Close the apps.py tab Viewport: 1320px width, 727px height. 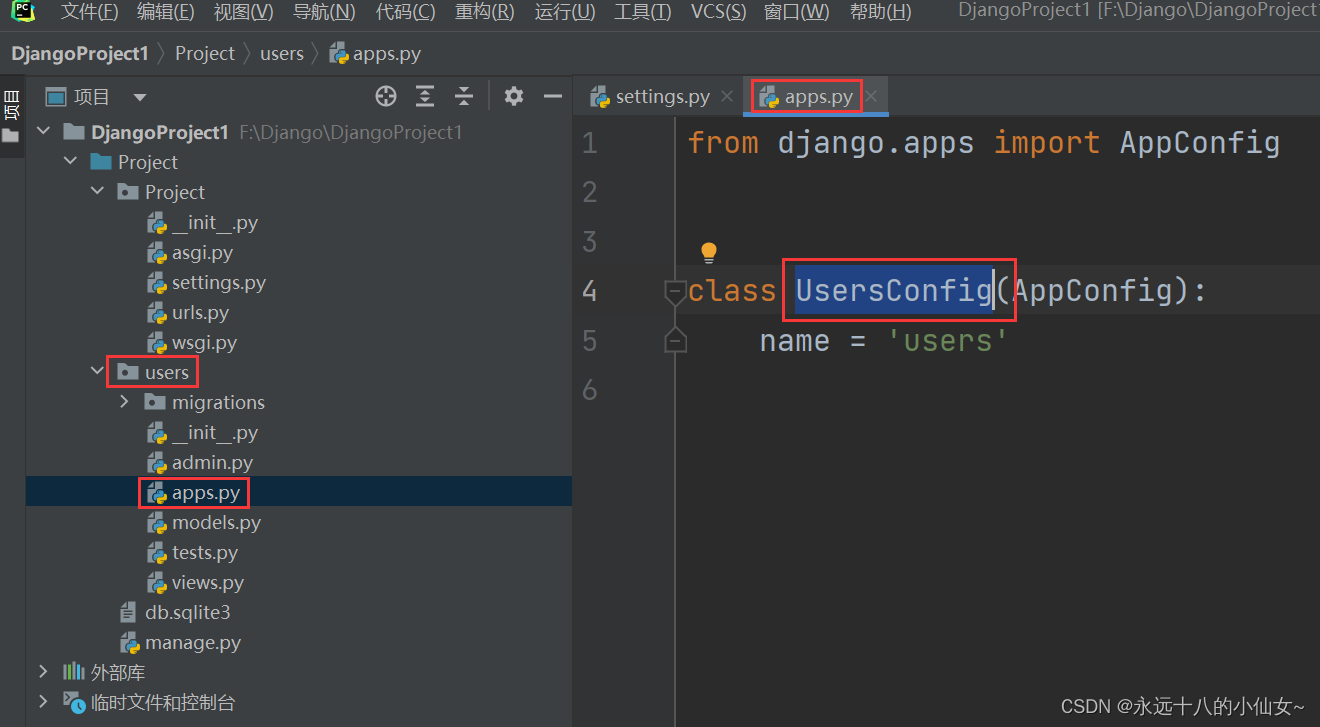point(872,97)
